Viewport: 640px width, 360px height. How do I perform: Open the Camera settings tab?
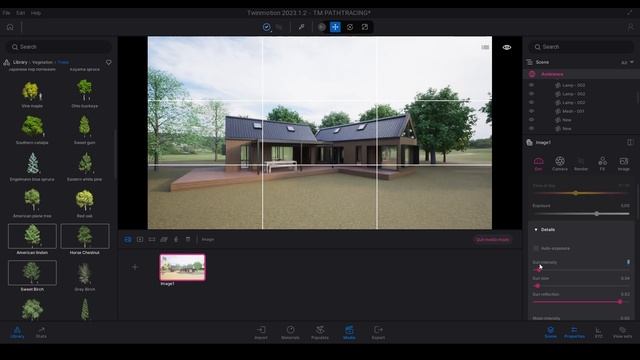560,164
